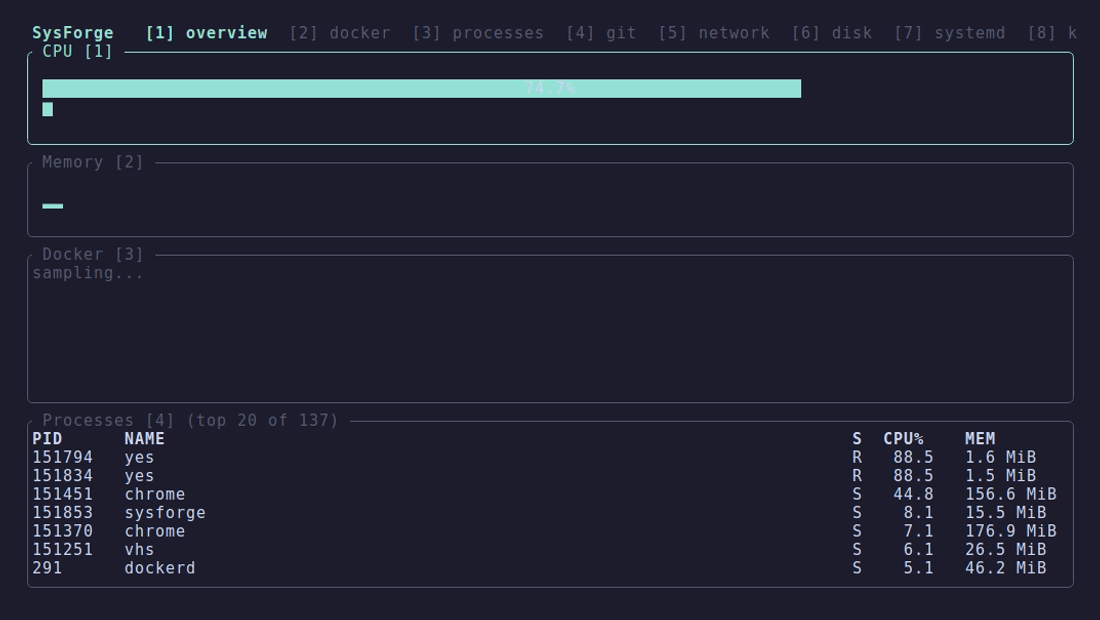Image resolution: width=1100 pixels, height=620 pixels.
Task: Switch to the [7] systemd tab
Action: coord(949,33)
